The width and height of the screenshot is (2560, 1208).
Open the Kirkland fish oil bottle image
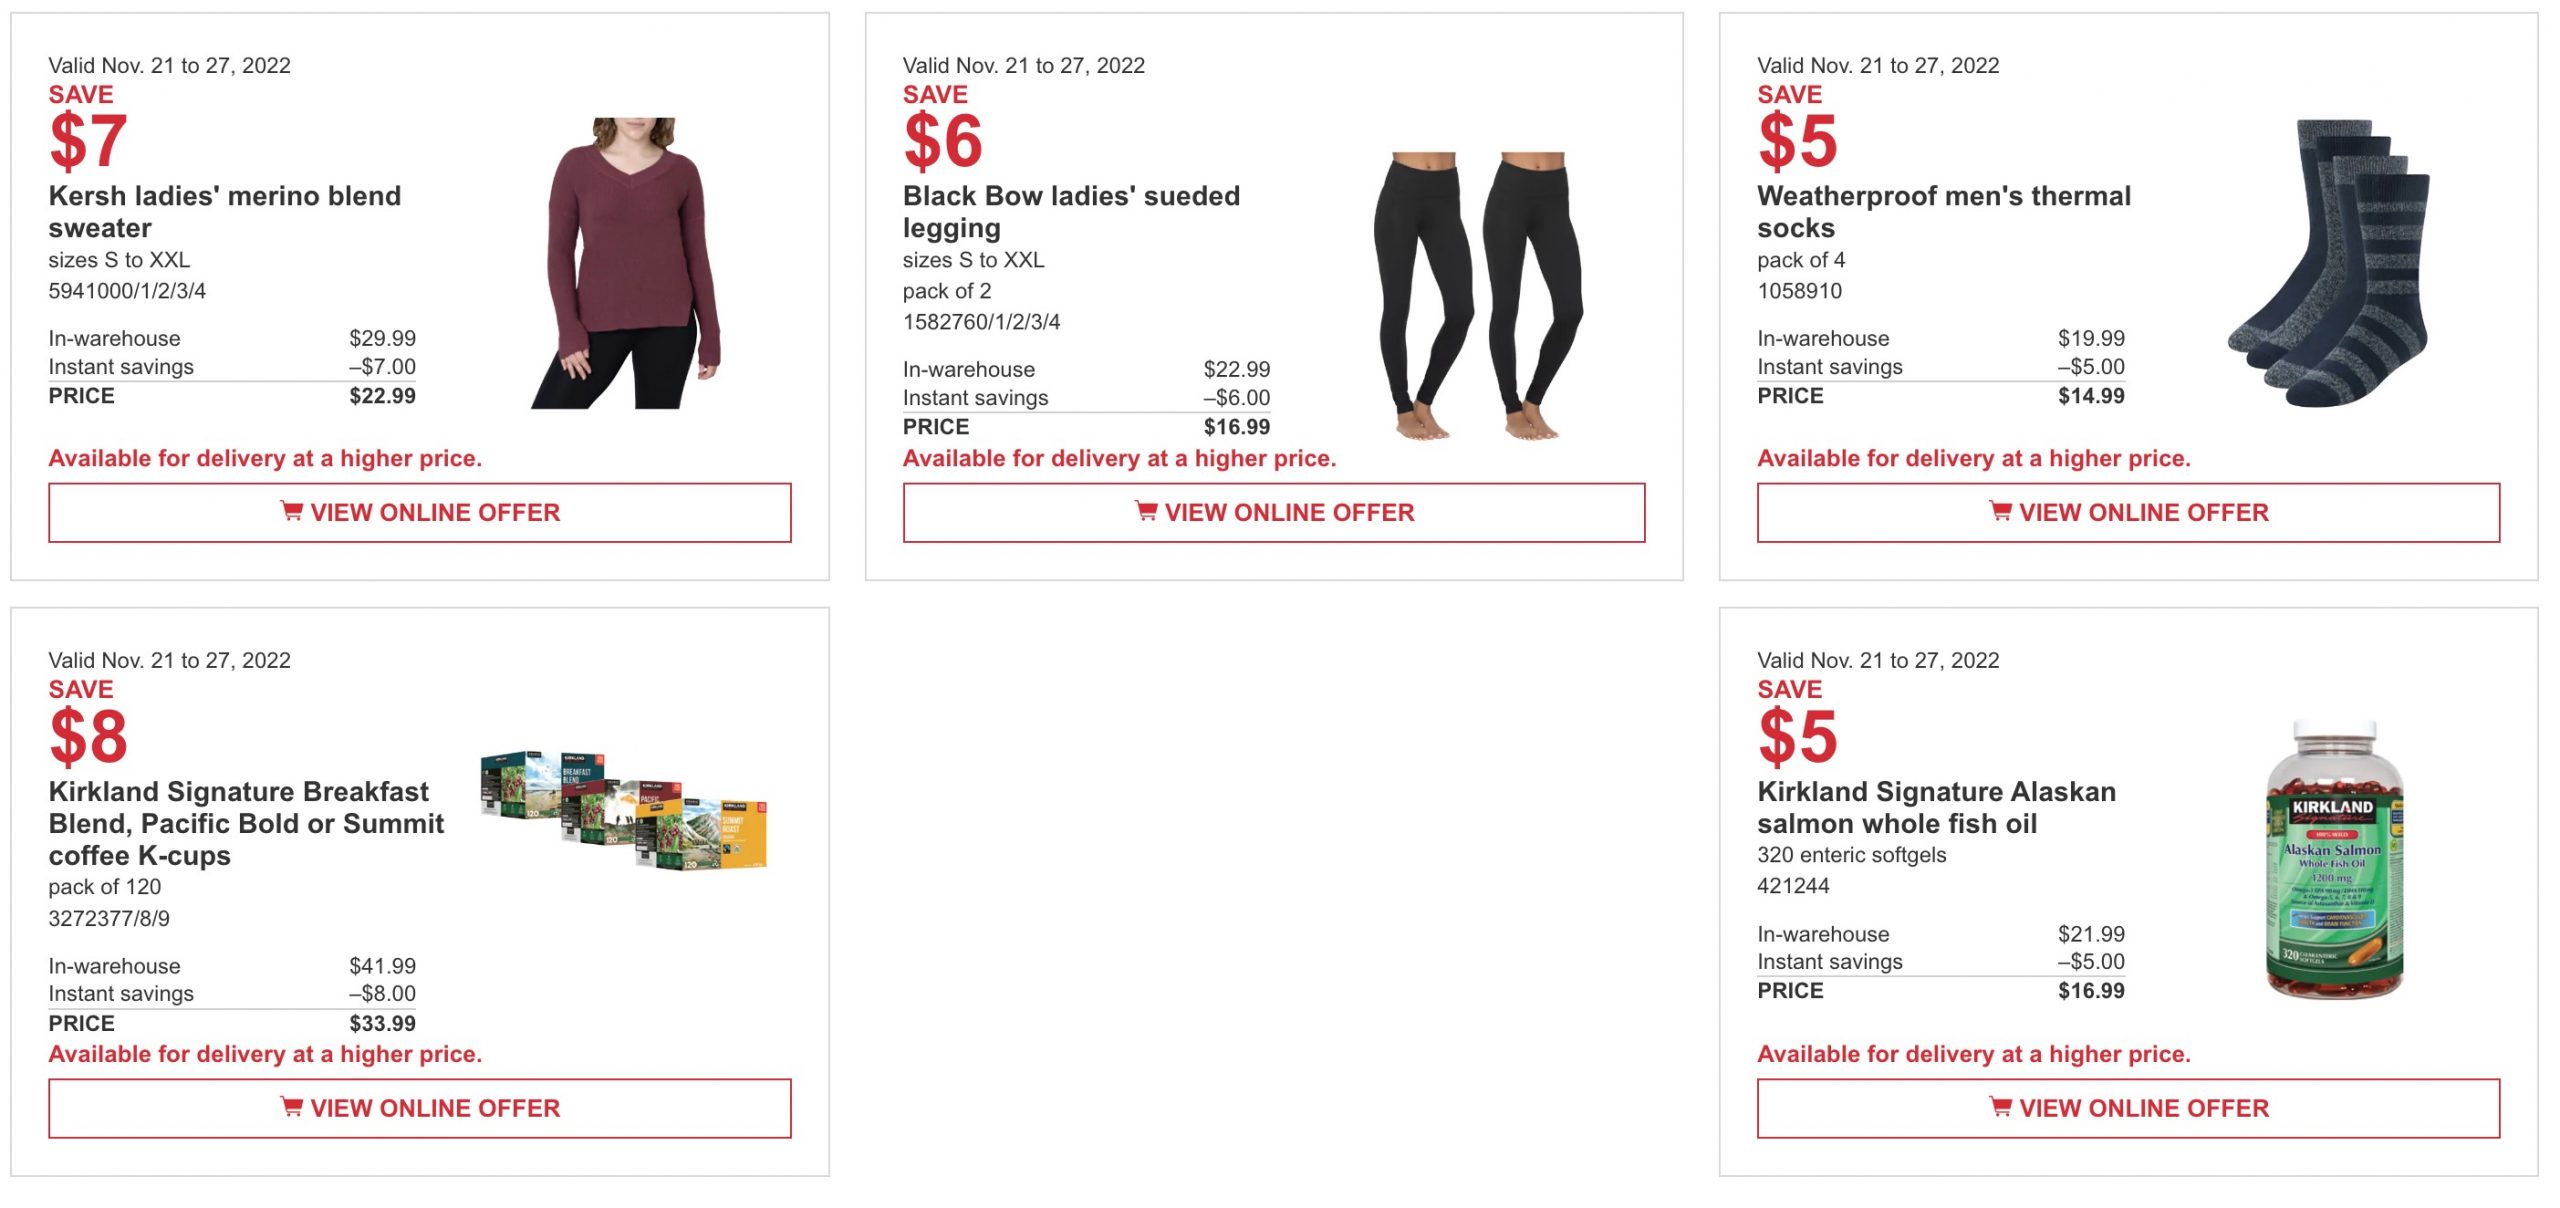point(2334,860)
